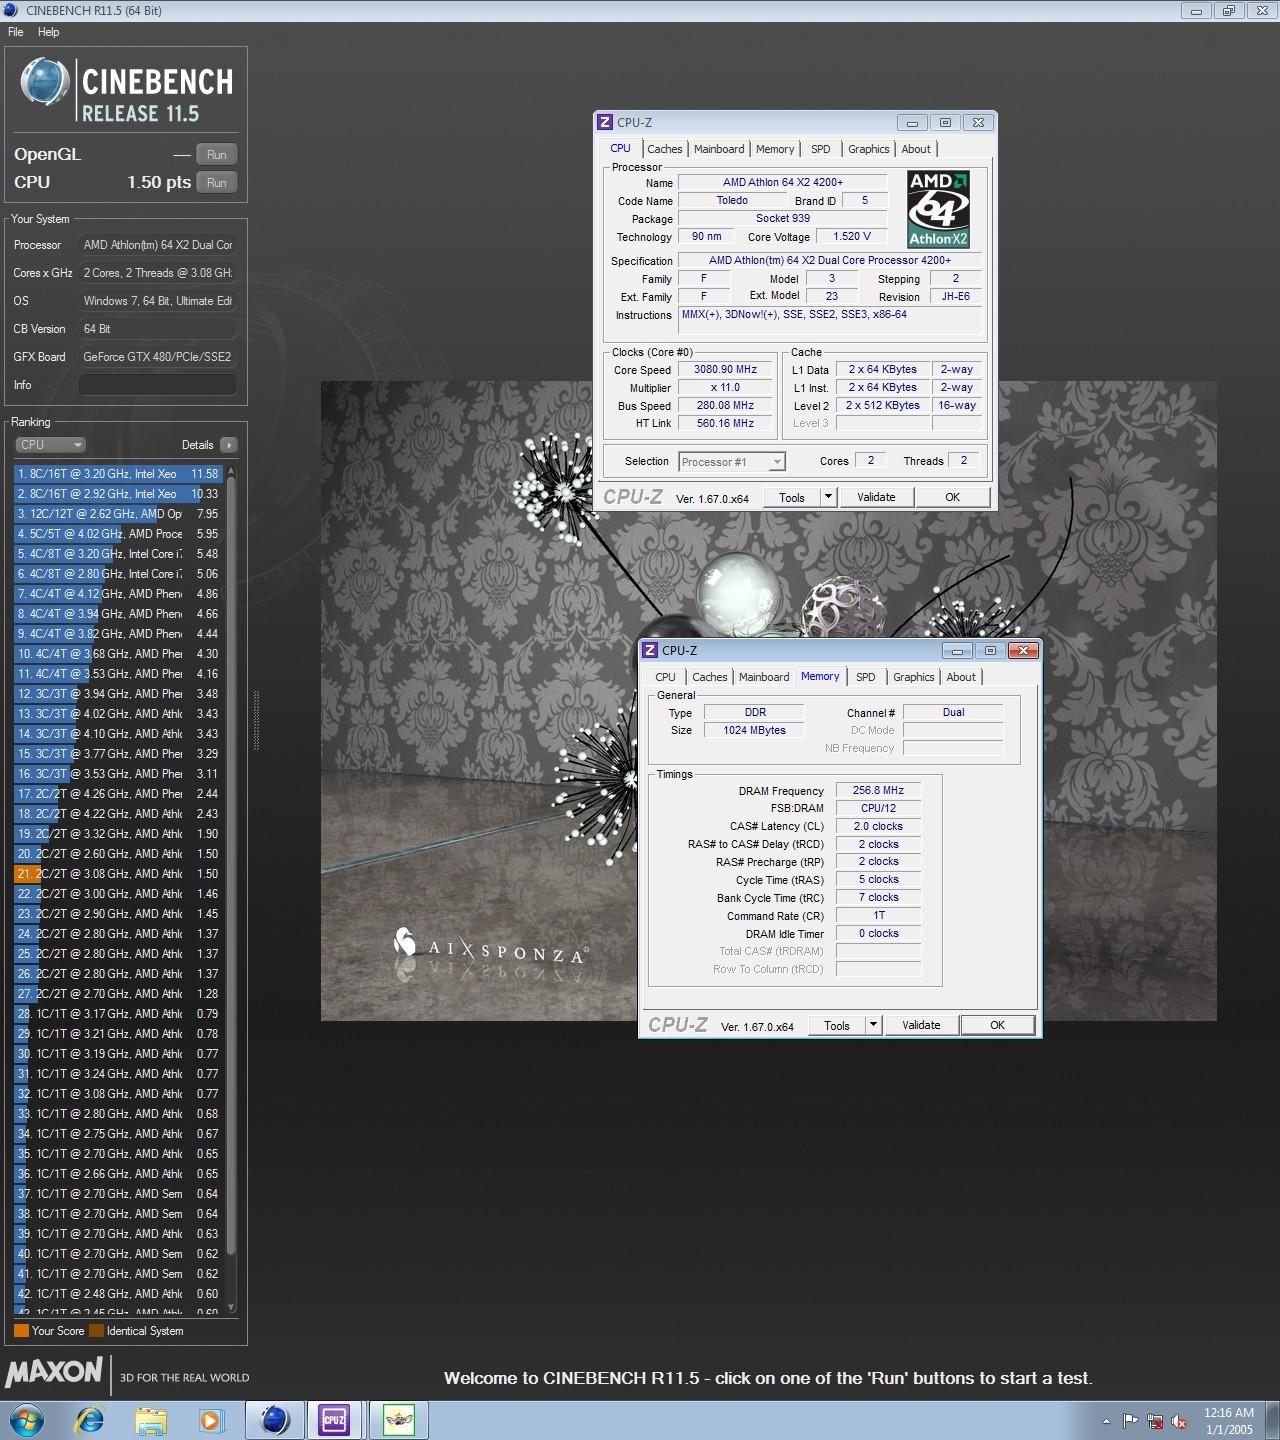Click the AMD Athlon X2 logo image
Viewport: 1280px width, 1440px height.
click(938, 209)
